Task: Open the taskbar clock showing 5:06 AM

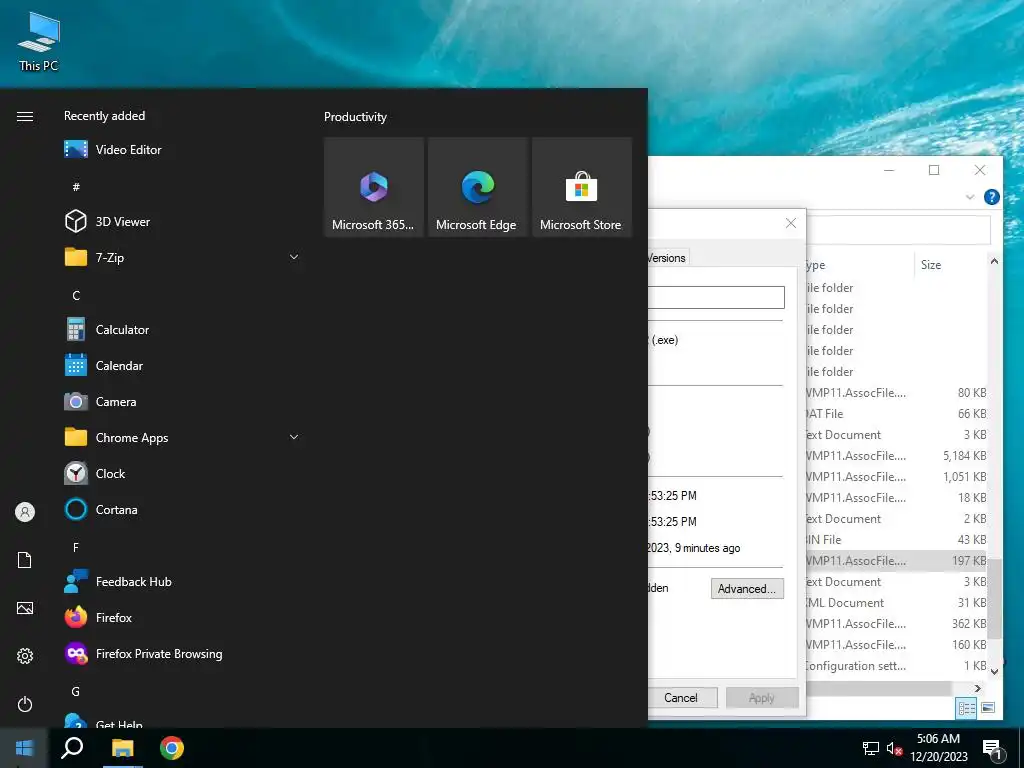Action: (938, 748)
